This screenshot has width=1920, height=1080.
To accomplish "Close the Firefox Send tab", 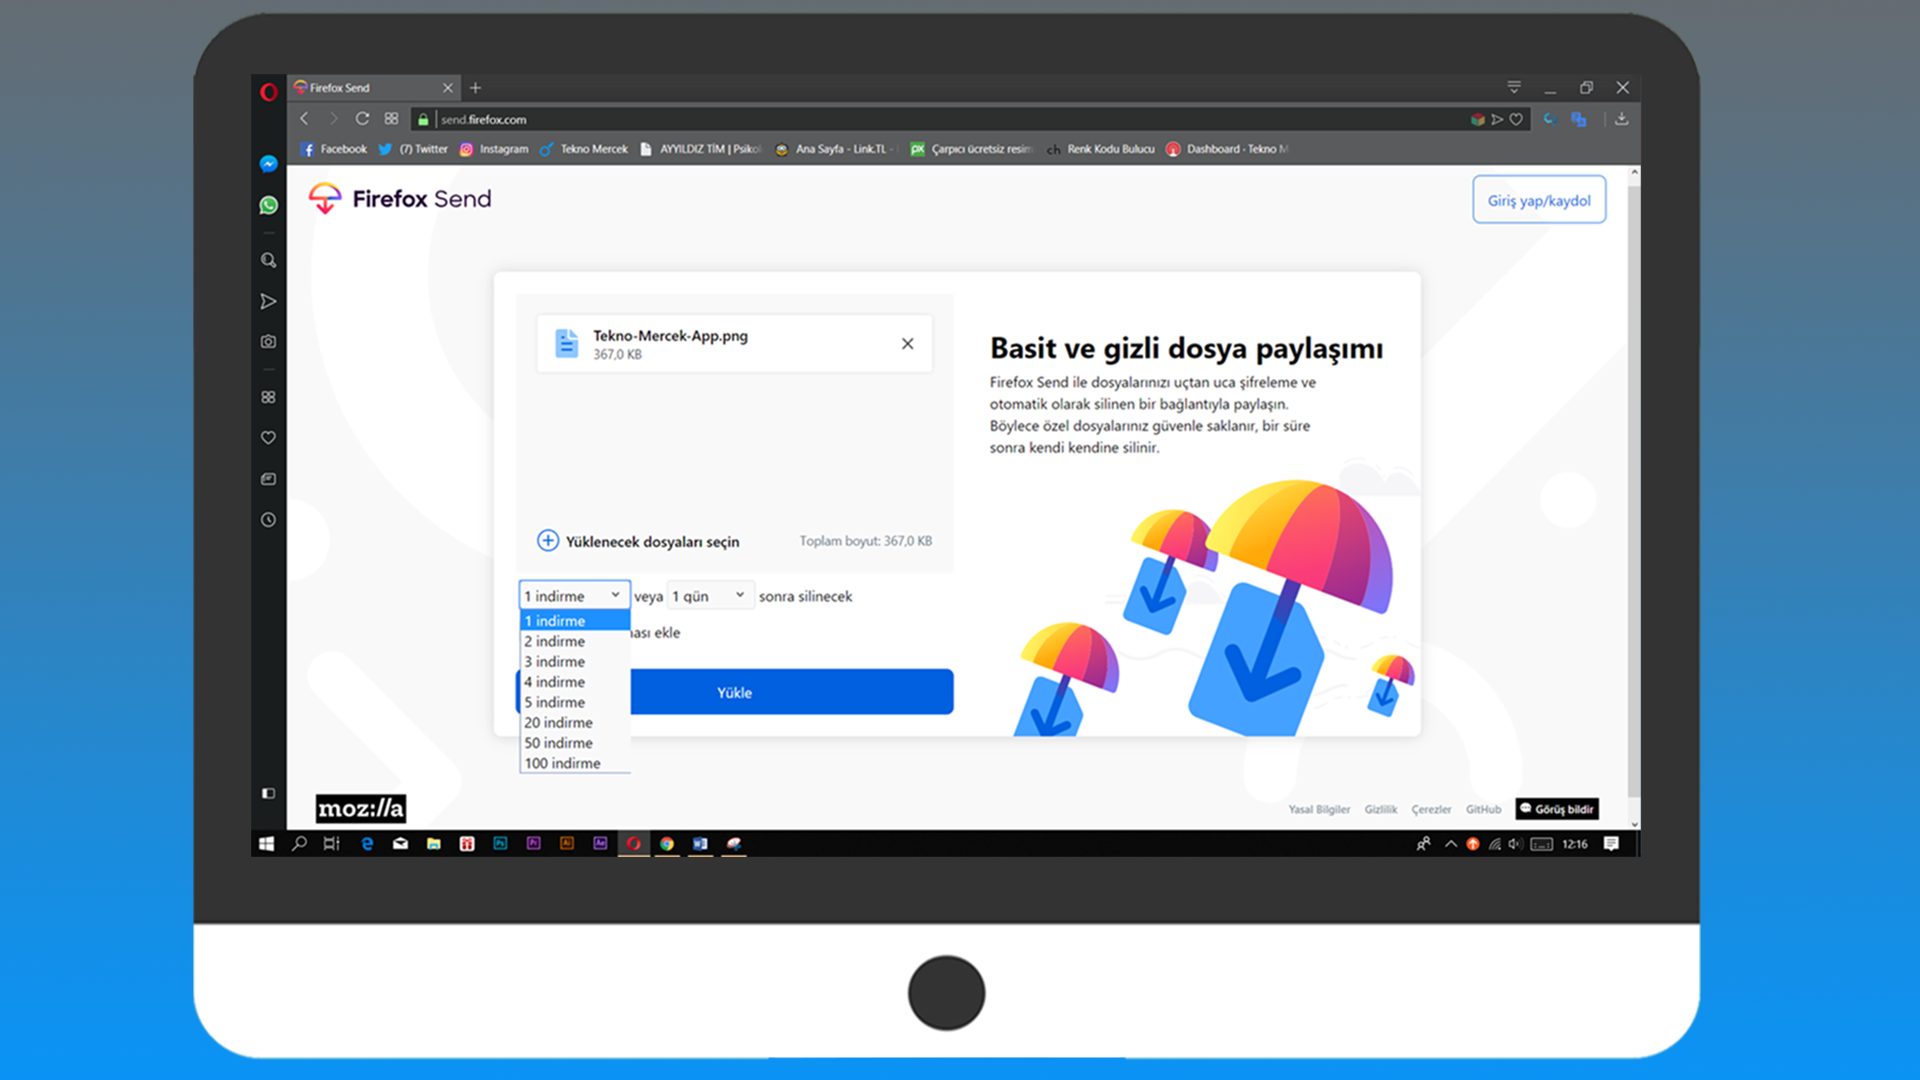I will click(448, 88).
